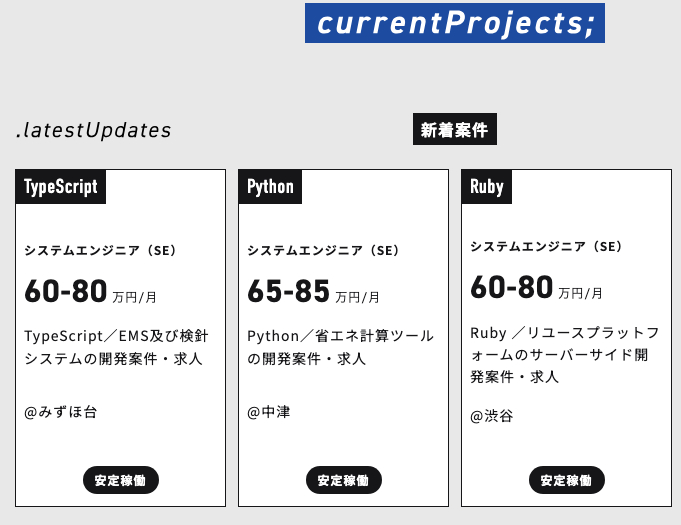Click the @みずほ台 location text
This screenshot has height=525, width=681.
61,411
